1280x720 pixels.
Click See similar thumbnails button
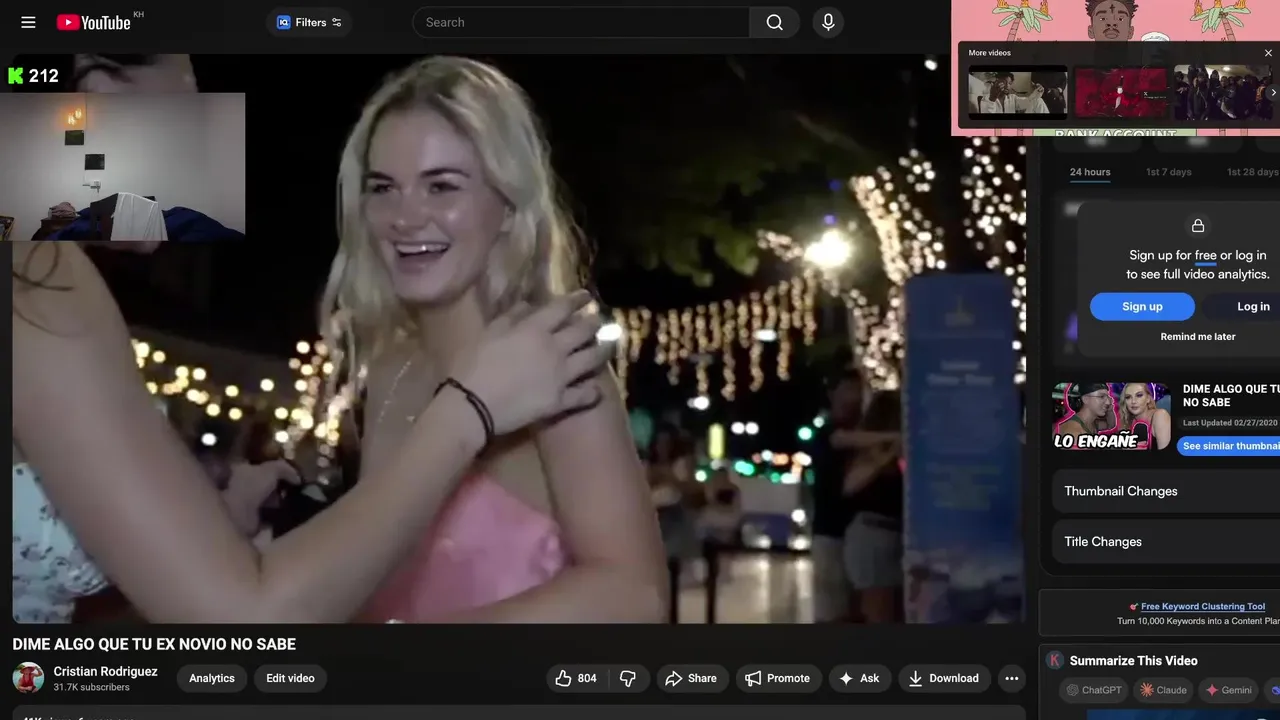tap(1229, 446)
